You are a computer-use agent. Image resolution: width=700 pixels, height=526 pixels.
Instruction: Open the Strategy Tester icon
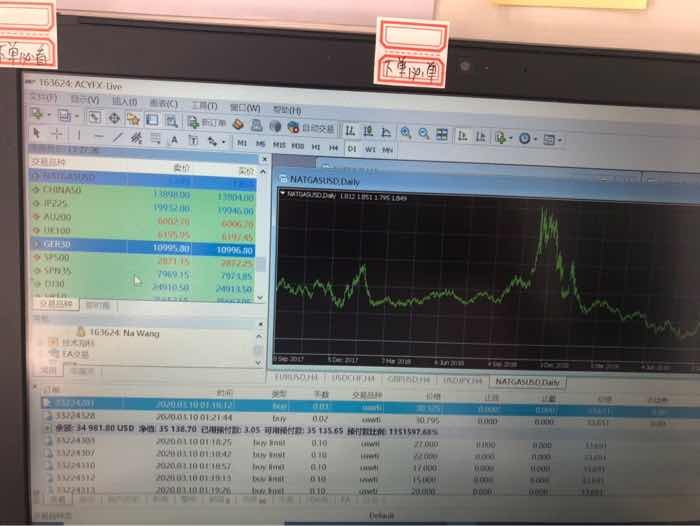(171, 121)
